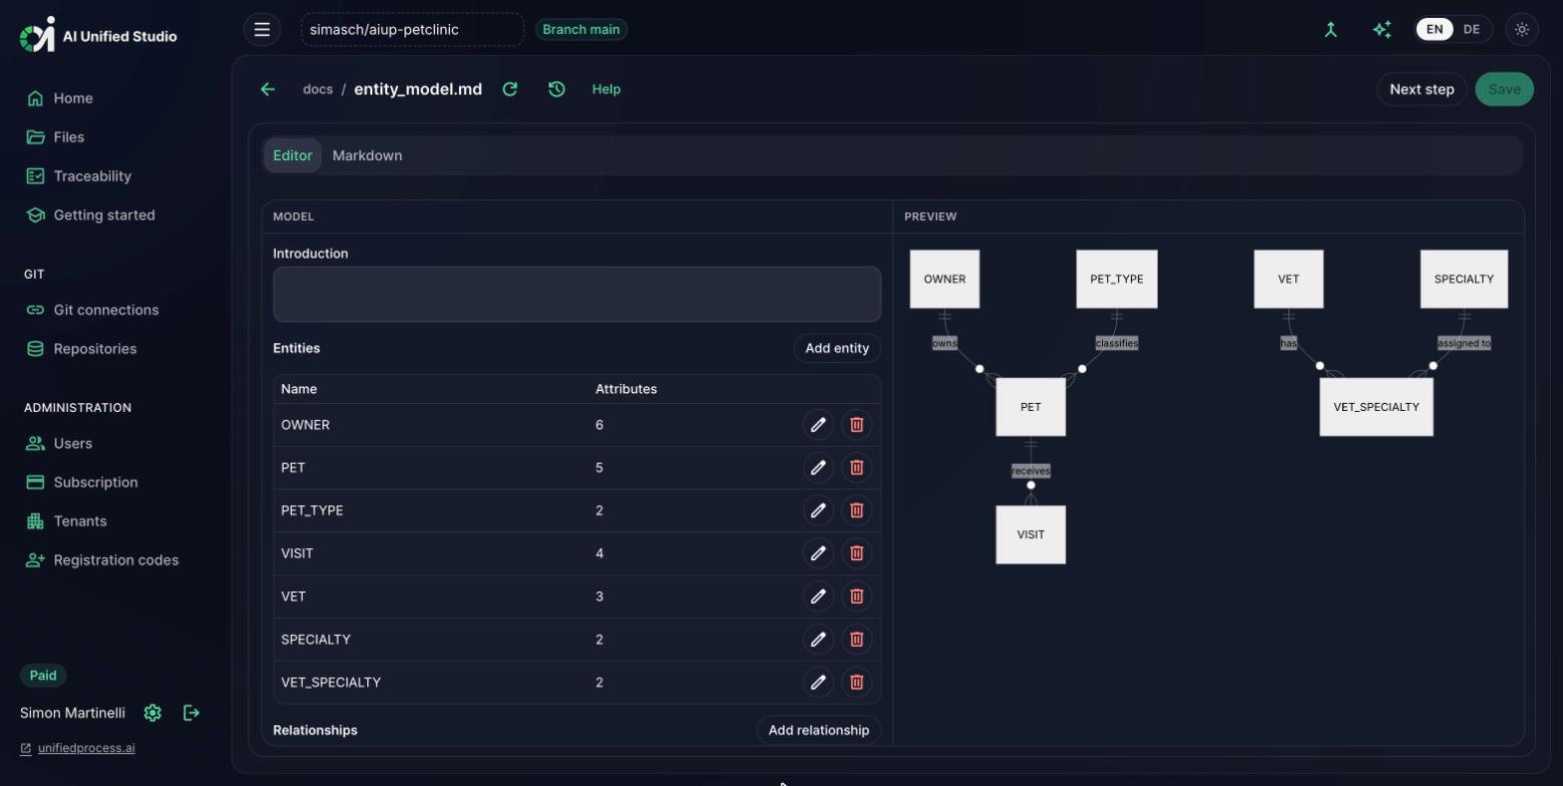Click the AI sparkle icon in top bar
This screenshot has height=786, width=1563.
pos(1382,29)
